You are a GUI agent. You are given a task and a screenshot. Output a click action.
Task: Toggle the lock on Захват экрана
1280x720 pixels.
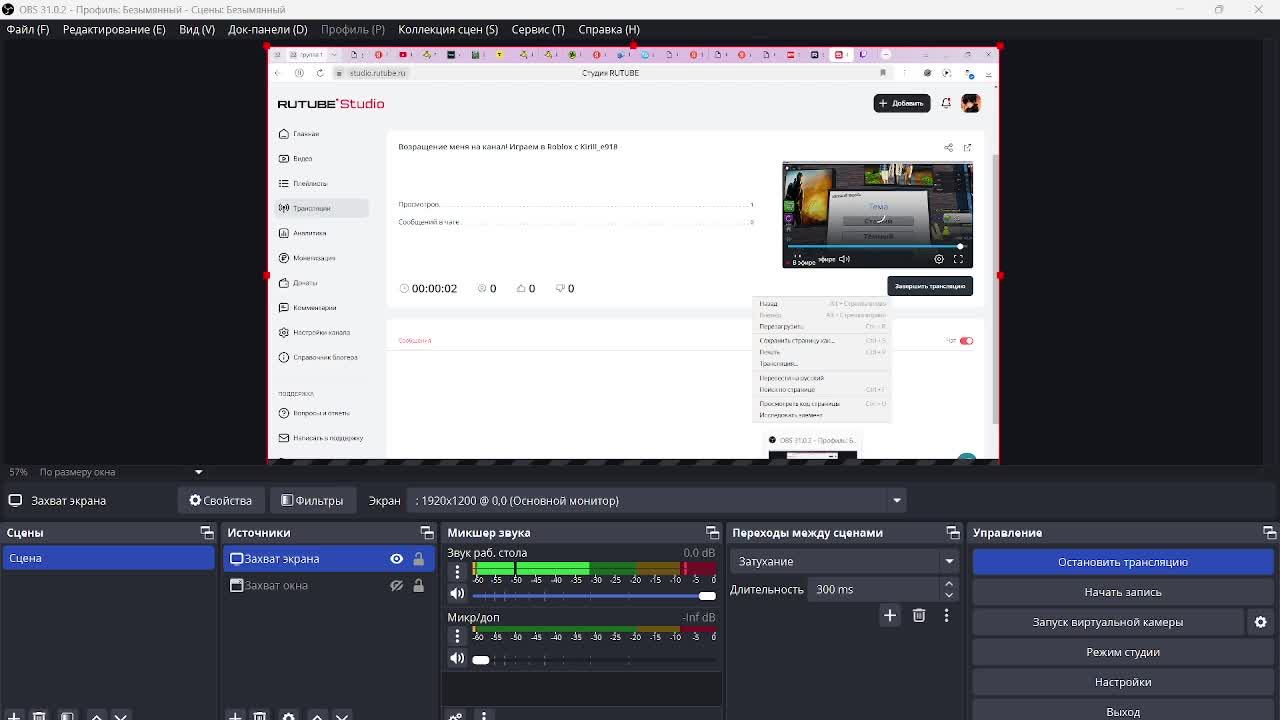419,559
